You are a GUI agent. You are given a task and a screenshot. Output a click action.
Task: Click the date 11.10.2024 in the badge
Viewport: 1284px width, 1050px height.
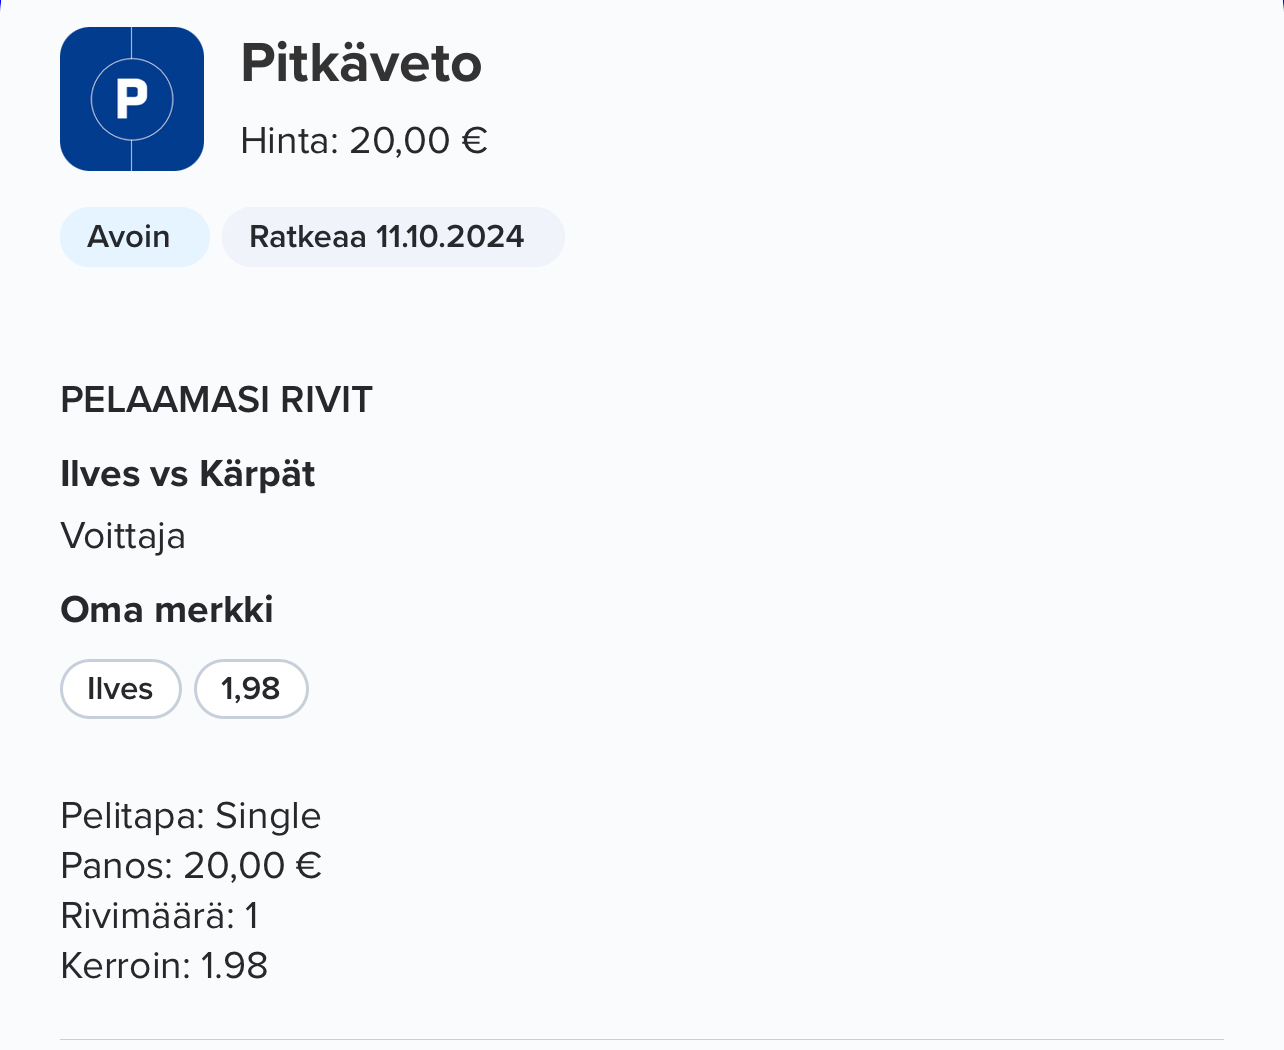coord(450,237)
